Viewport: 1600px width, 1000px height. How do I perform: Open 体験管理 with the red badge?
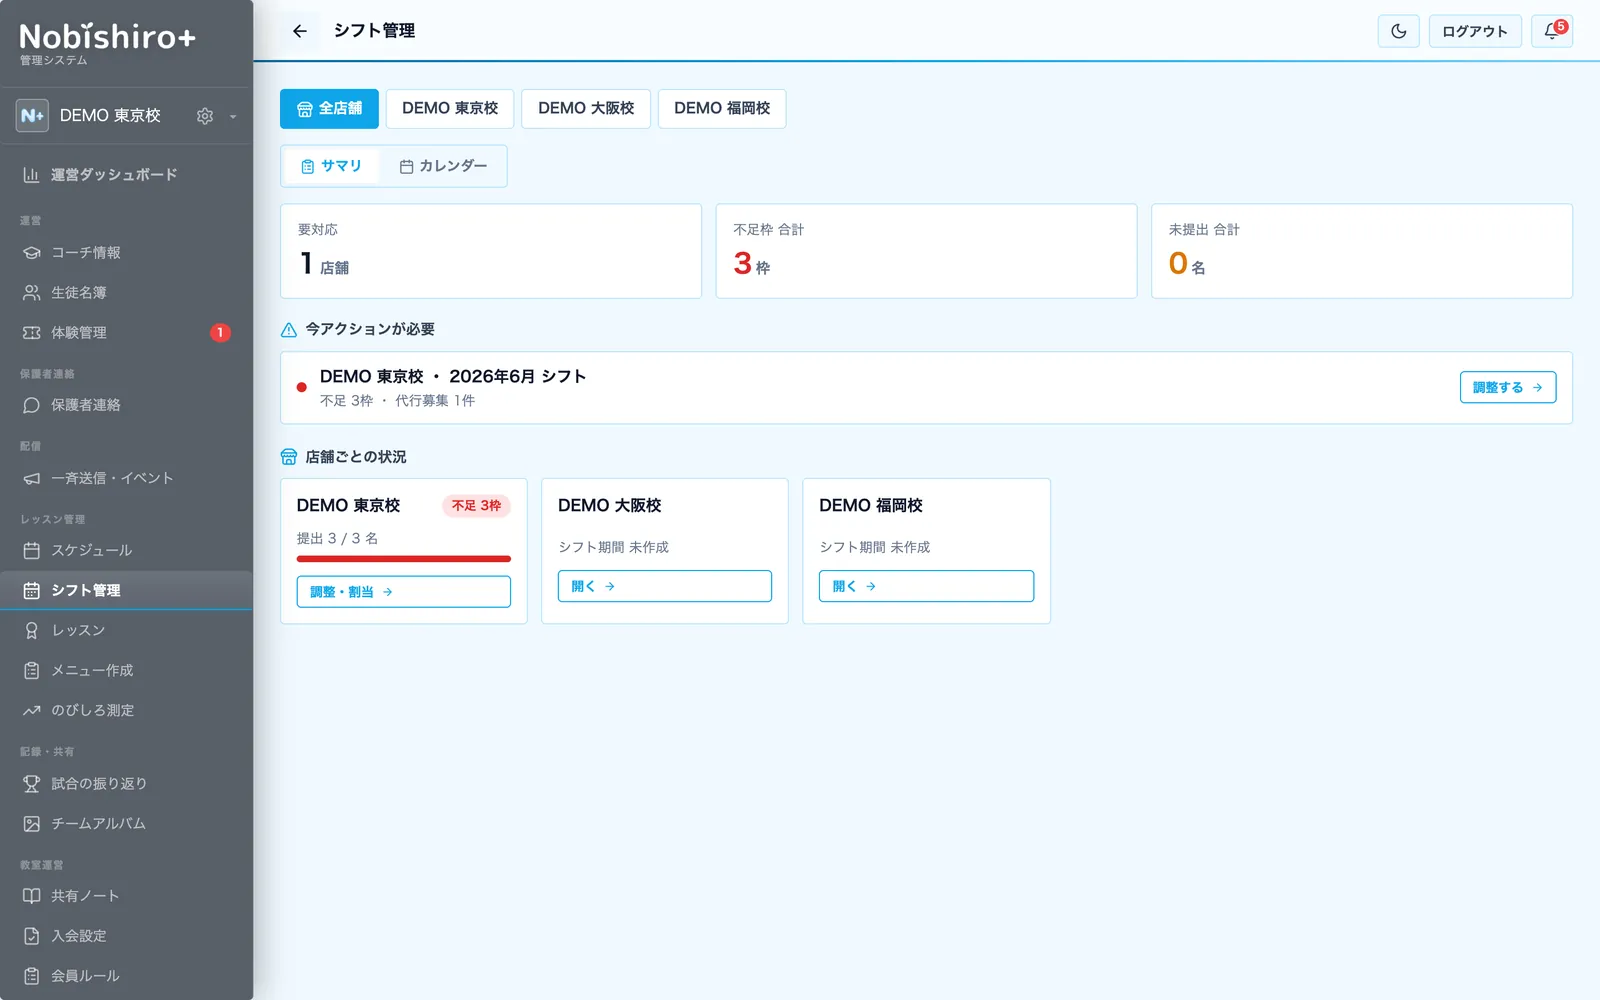(126, 333)
